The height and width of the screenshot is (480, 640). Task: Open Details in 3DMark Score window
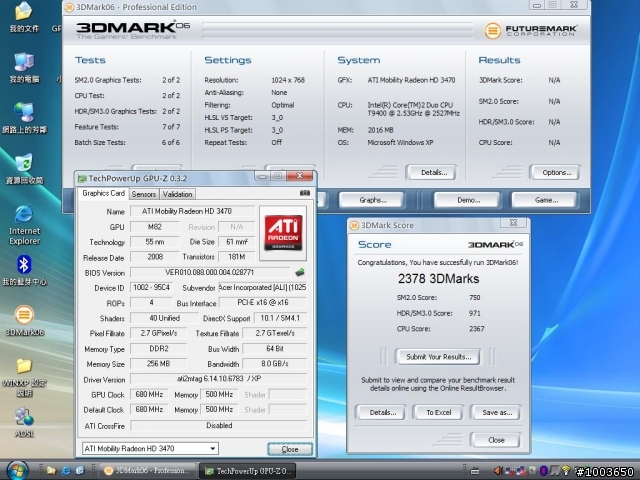(x=382, y=413)
